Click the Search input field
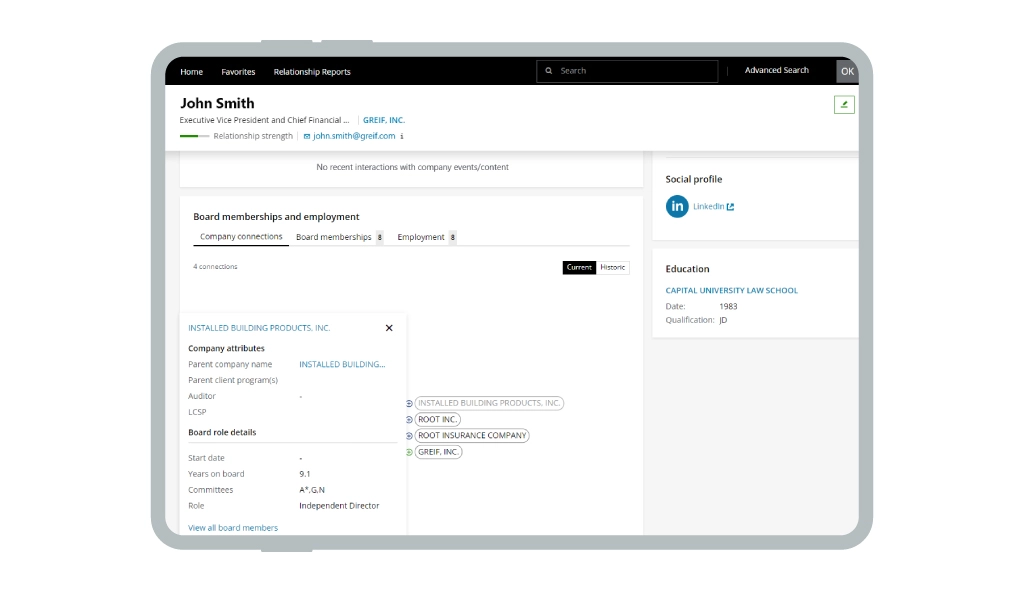 click(628, 71)
